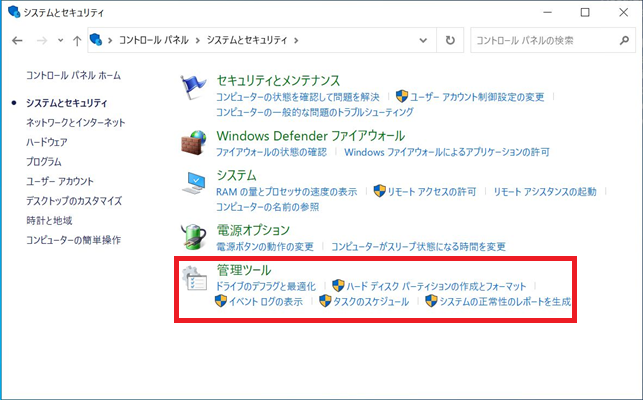Open ハード ディスク パーティションの作成とフォーマット
The width and height of the screenshot is (643, 400).
[436, 286]
